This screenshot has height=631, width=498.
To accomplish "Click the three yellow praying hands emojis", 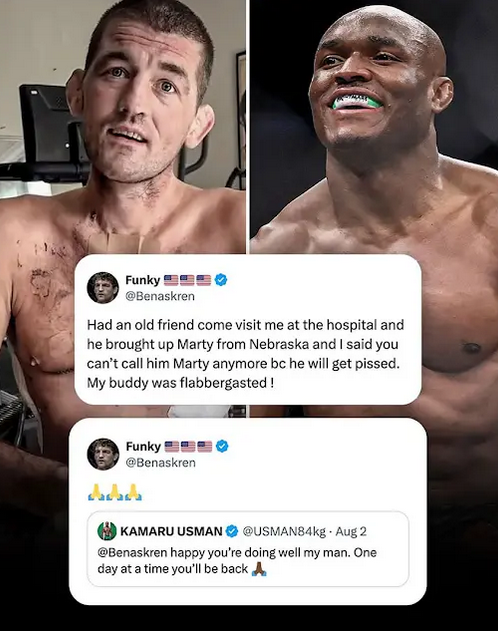I will click(x=115, y=492).
